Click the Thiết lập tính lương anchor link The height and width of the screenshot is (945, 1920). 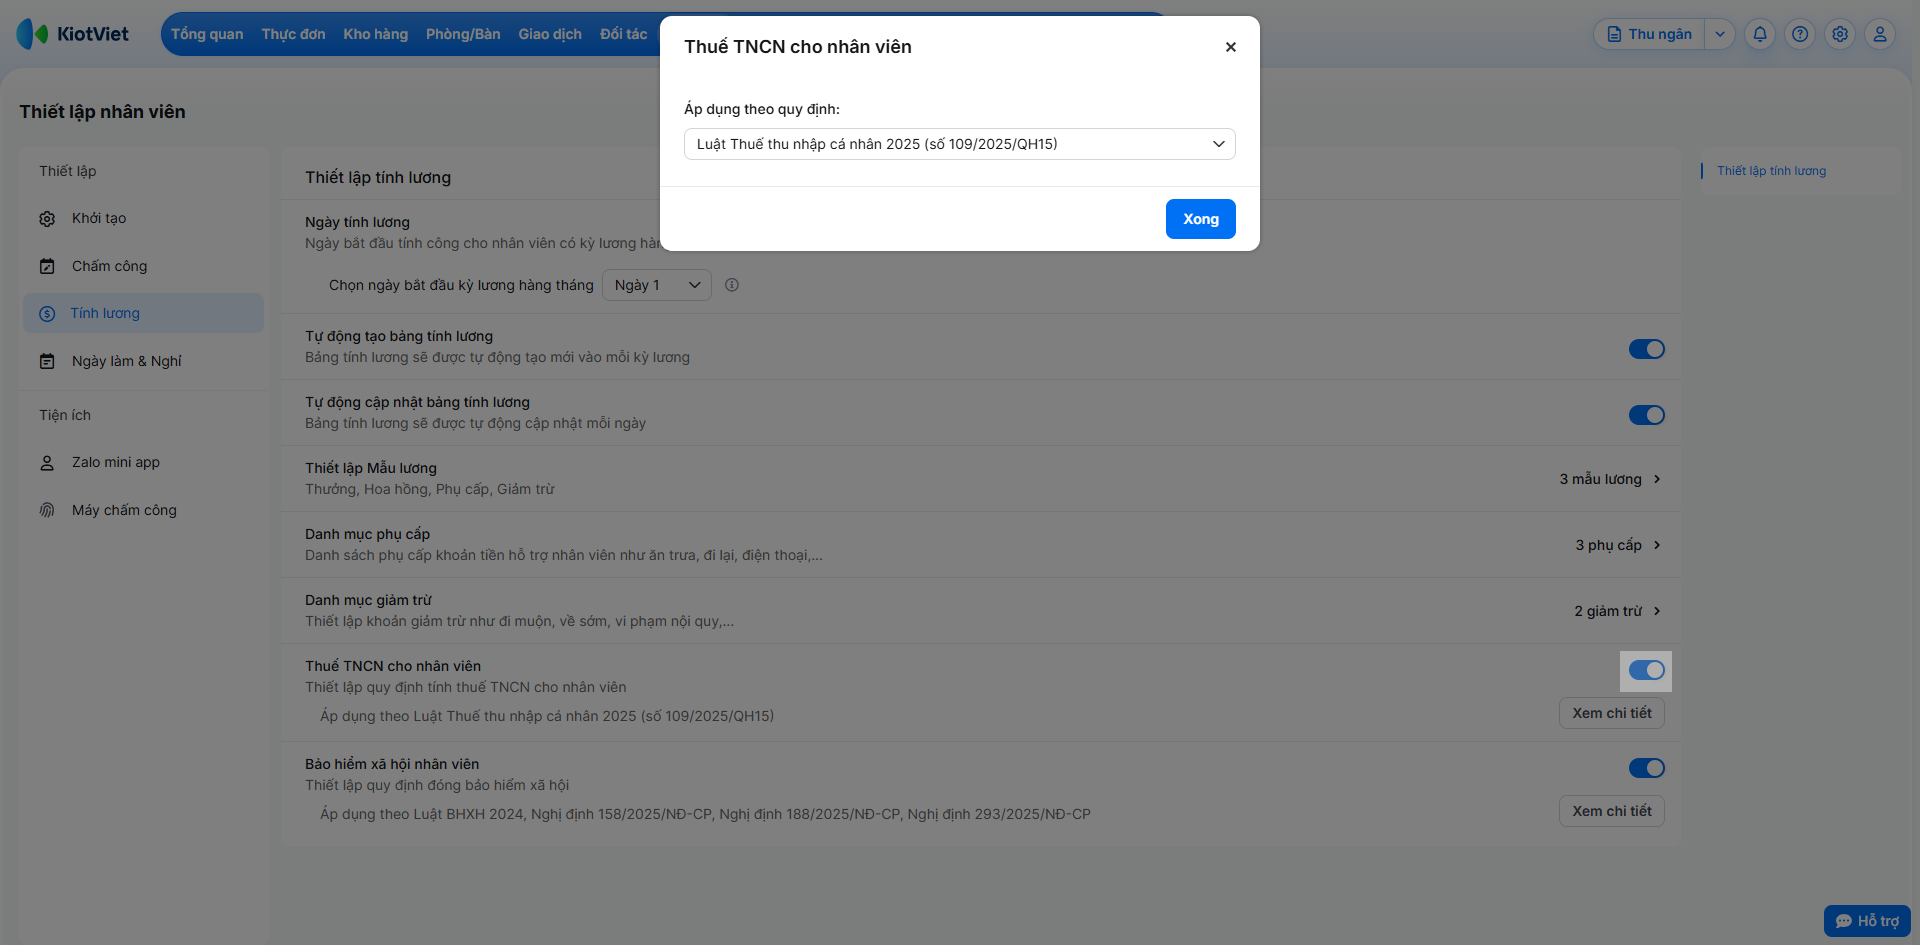[x=1771, y=171]
